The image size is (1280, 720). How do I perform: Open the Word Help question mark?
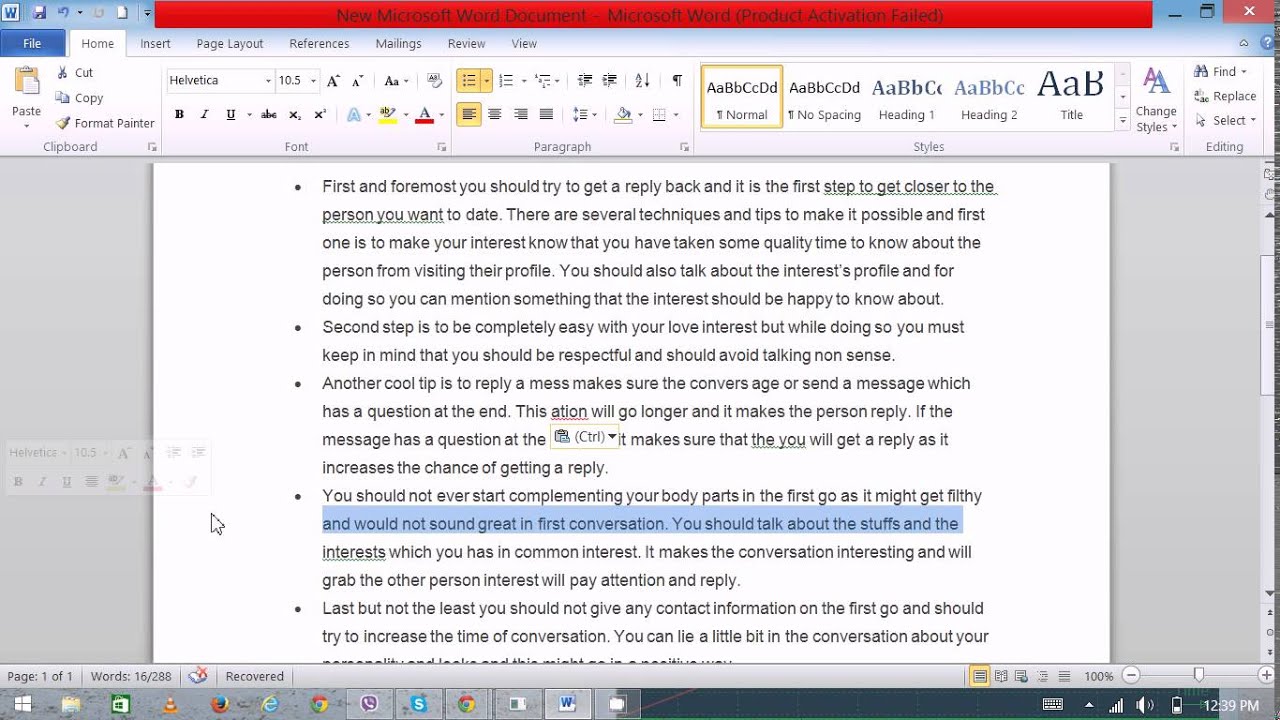(x=1265, y=43)
